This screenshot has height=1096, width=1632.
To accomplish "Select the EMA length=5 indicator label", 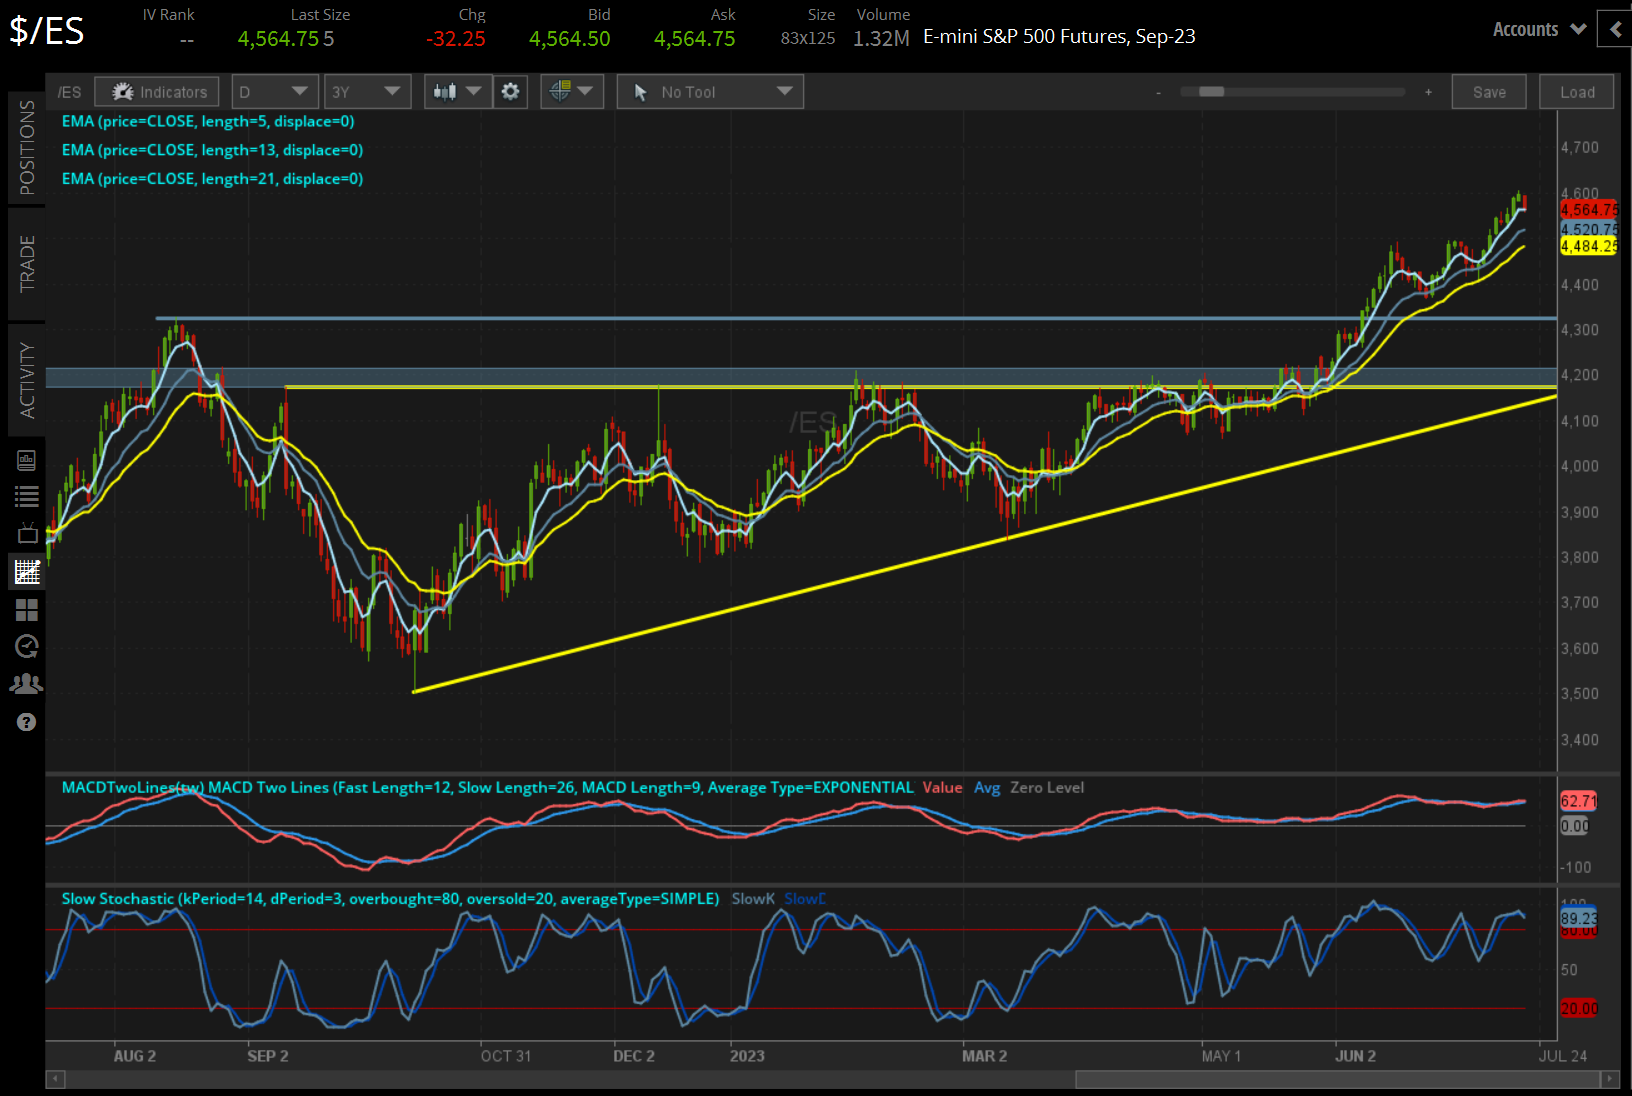I will point(206,121).
